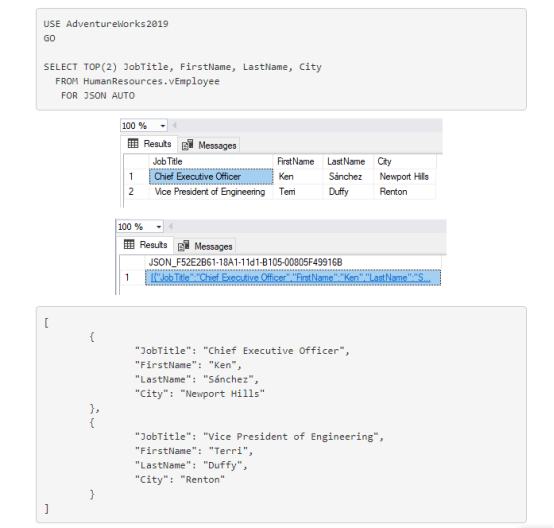
Task: Click the Results grid icon in upper pane
Action: tap(133, 143)
